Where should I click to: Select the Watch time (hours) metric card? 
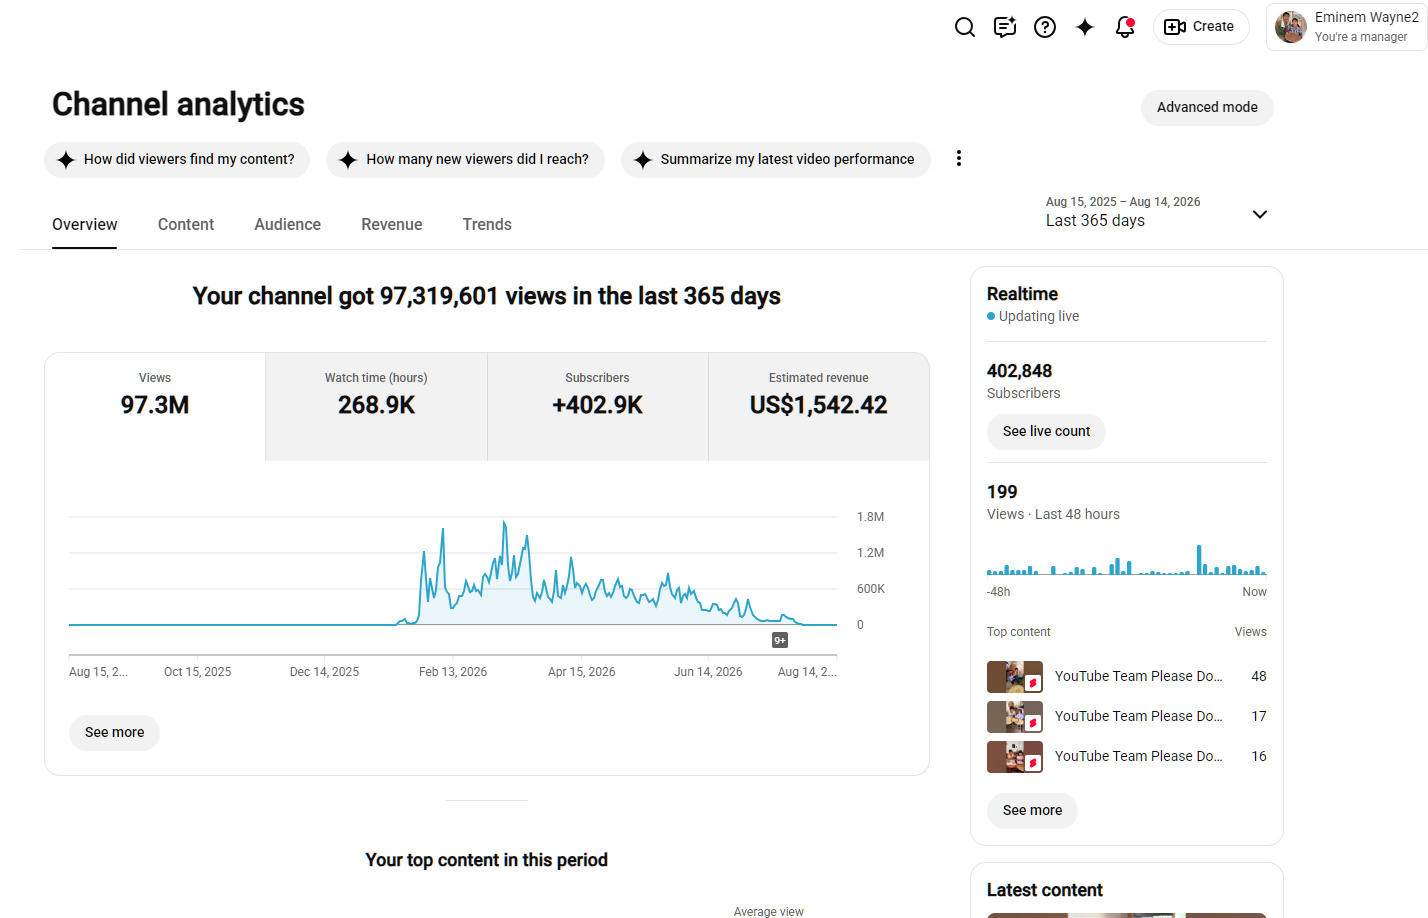coord(376,407)
